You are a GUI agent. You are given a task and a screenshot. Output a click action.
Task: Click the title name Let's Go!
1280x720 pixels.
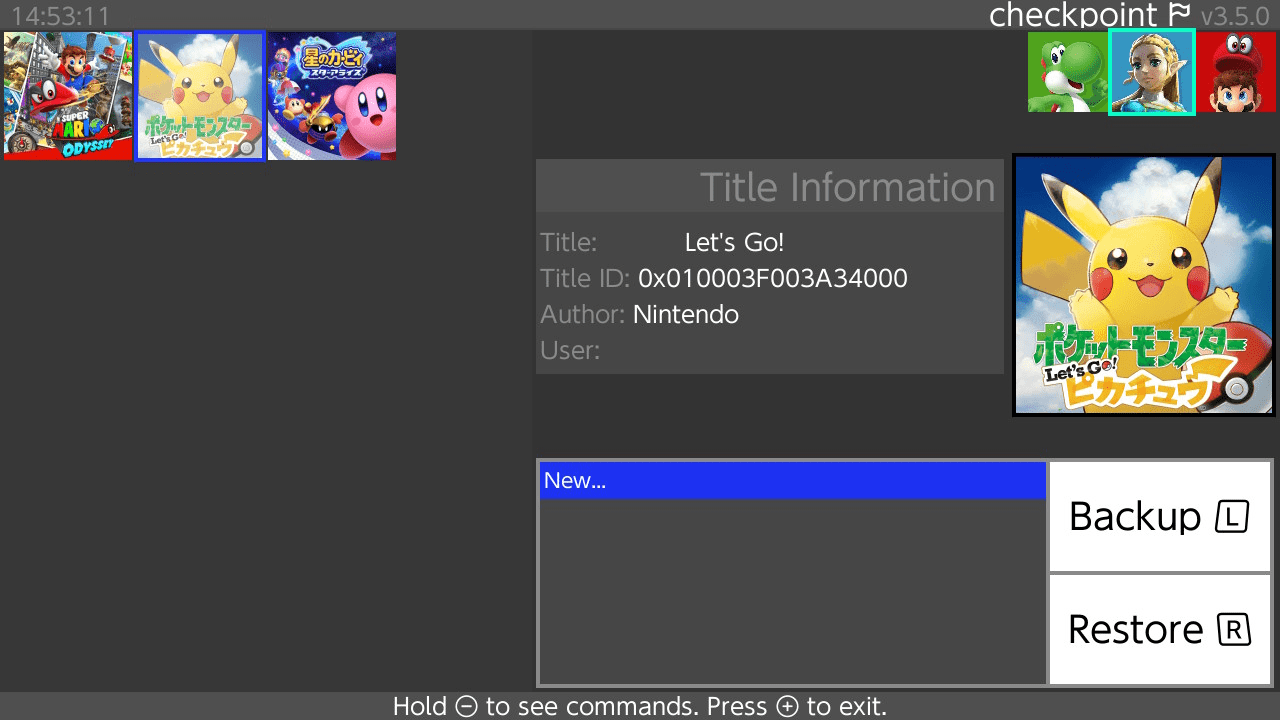coord(735,242)
